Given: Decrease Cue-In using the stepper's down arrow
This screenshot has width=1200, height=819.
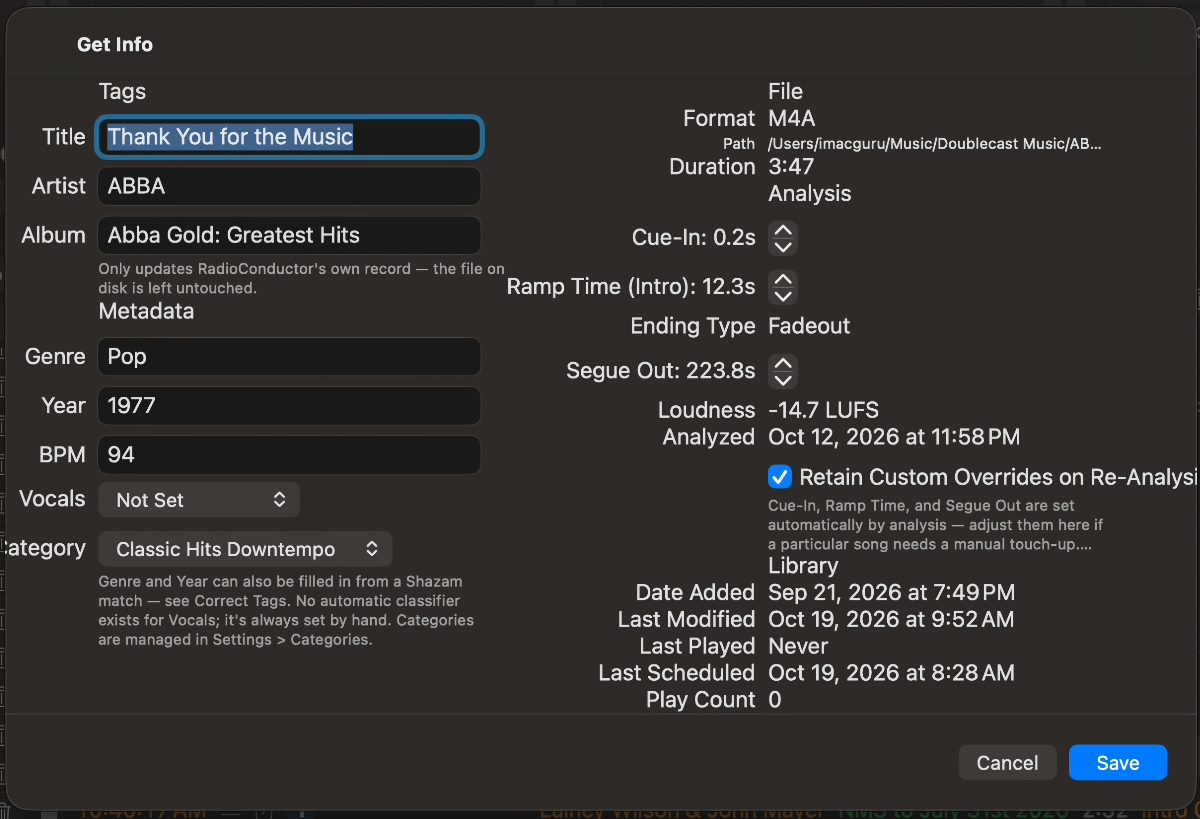Looking at the screenshot, I should click(x=783, y=246).
